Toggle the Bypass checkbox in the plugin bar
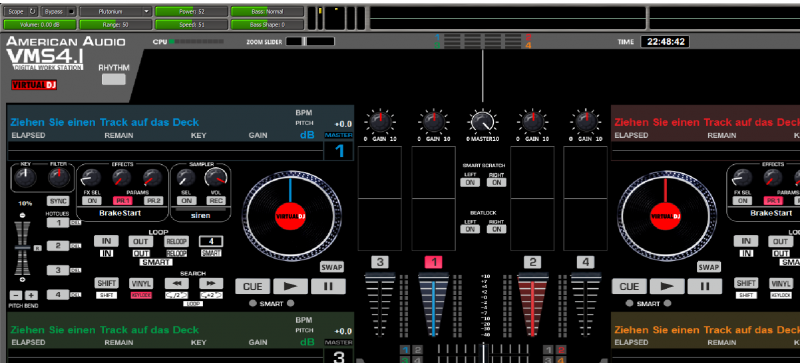This screenshot has height=363, width=800. click(71, 11)
